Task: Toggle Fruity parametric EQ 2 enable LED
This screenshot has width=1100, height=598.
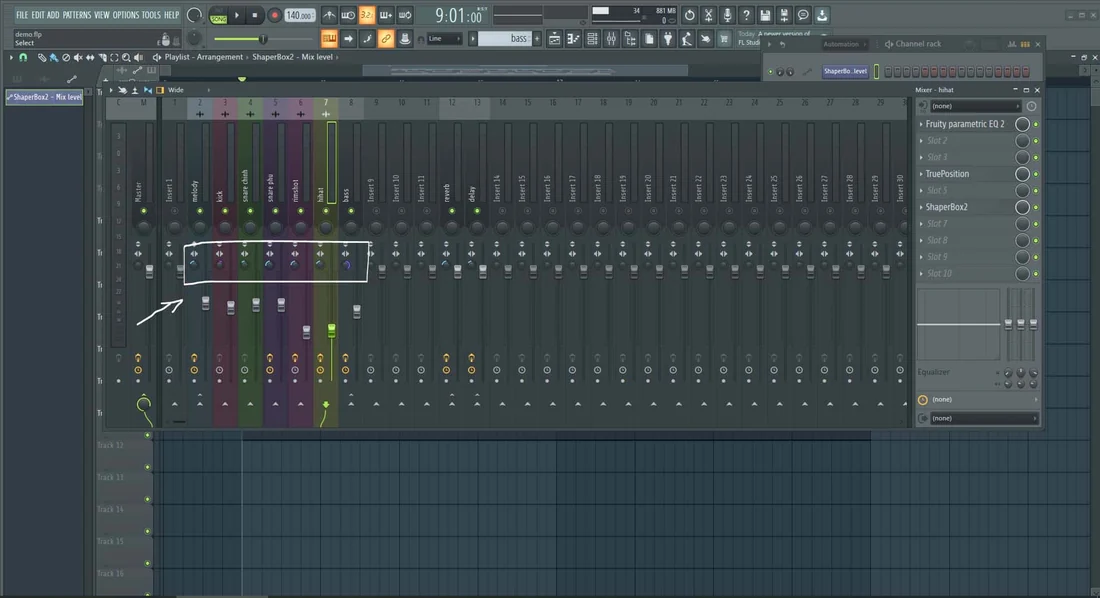Action: 1035,124
